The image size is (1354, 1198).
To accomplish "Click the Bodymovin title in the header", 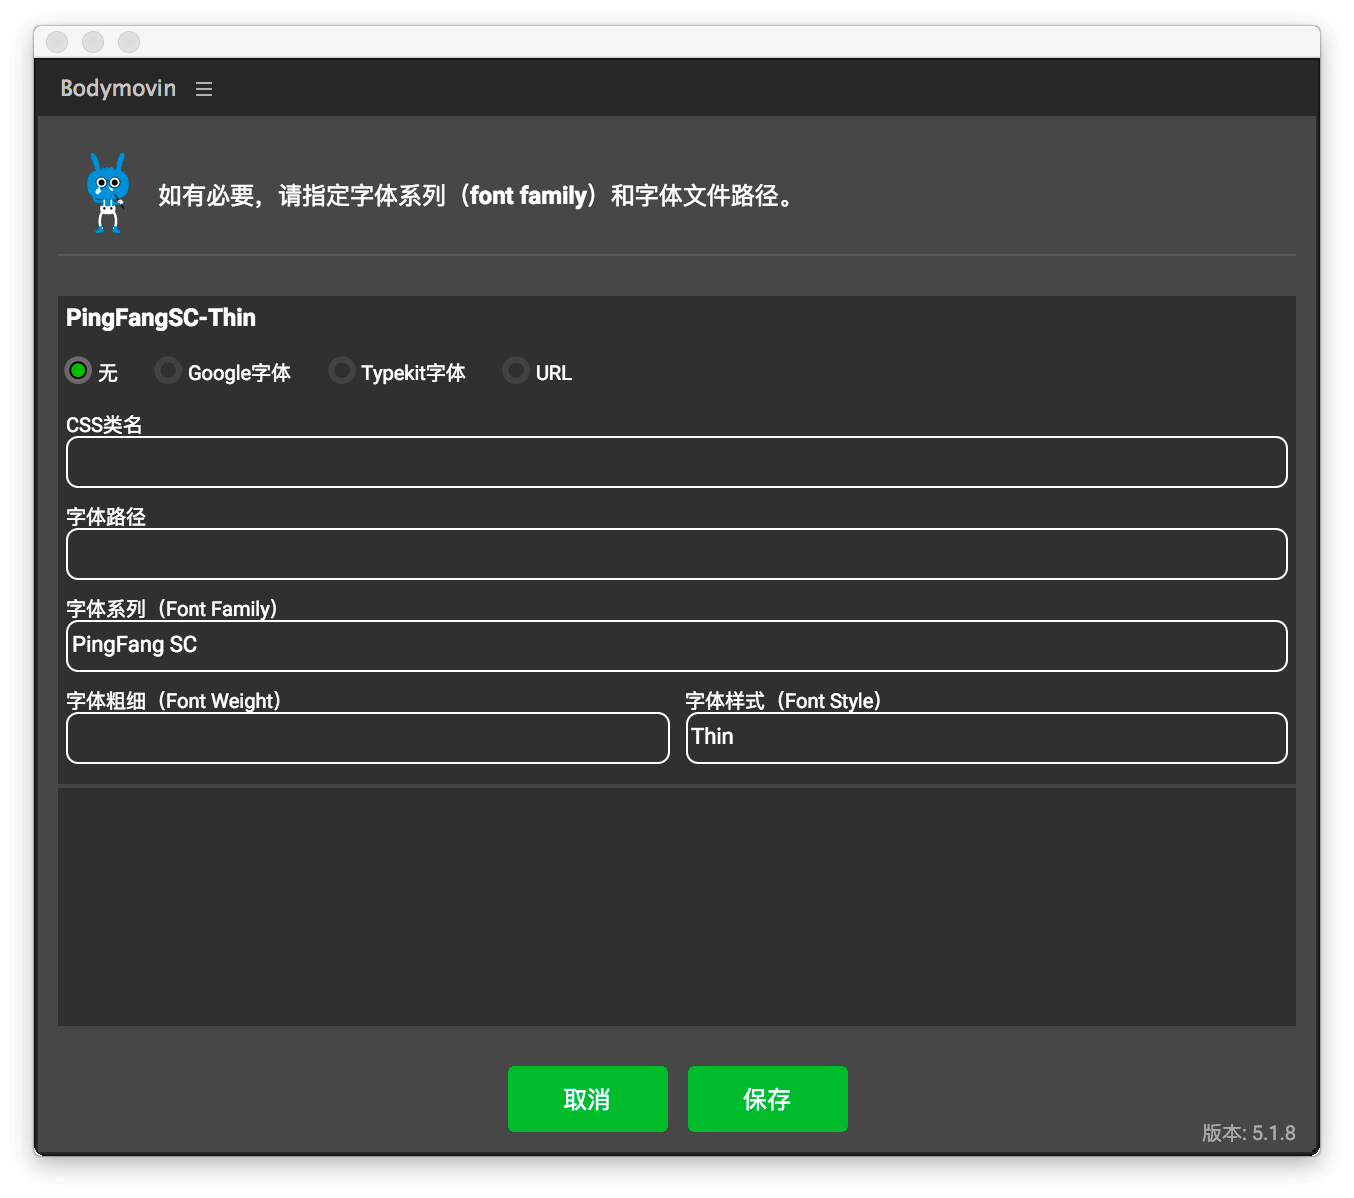I will [x=117, y=88].
